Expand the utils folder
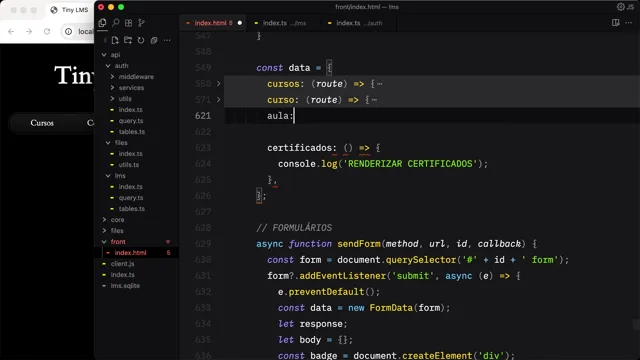Viewport: 640px width, 360px height. [112, 99]
